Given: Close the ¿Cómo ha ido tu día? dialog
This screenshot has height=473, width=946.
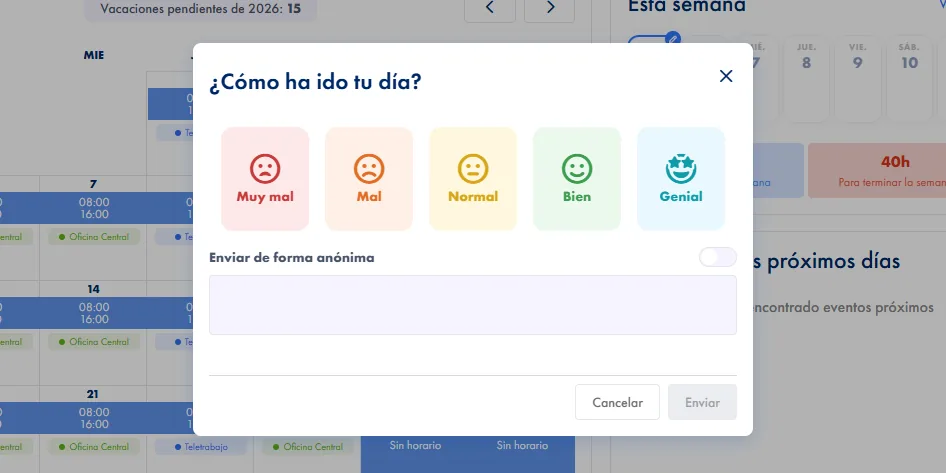Looking at the screenshot, I should point(726,76).
